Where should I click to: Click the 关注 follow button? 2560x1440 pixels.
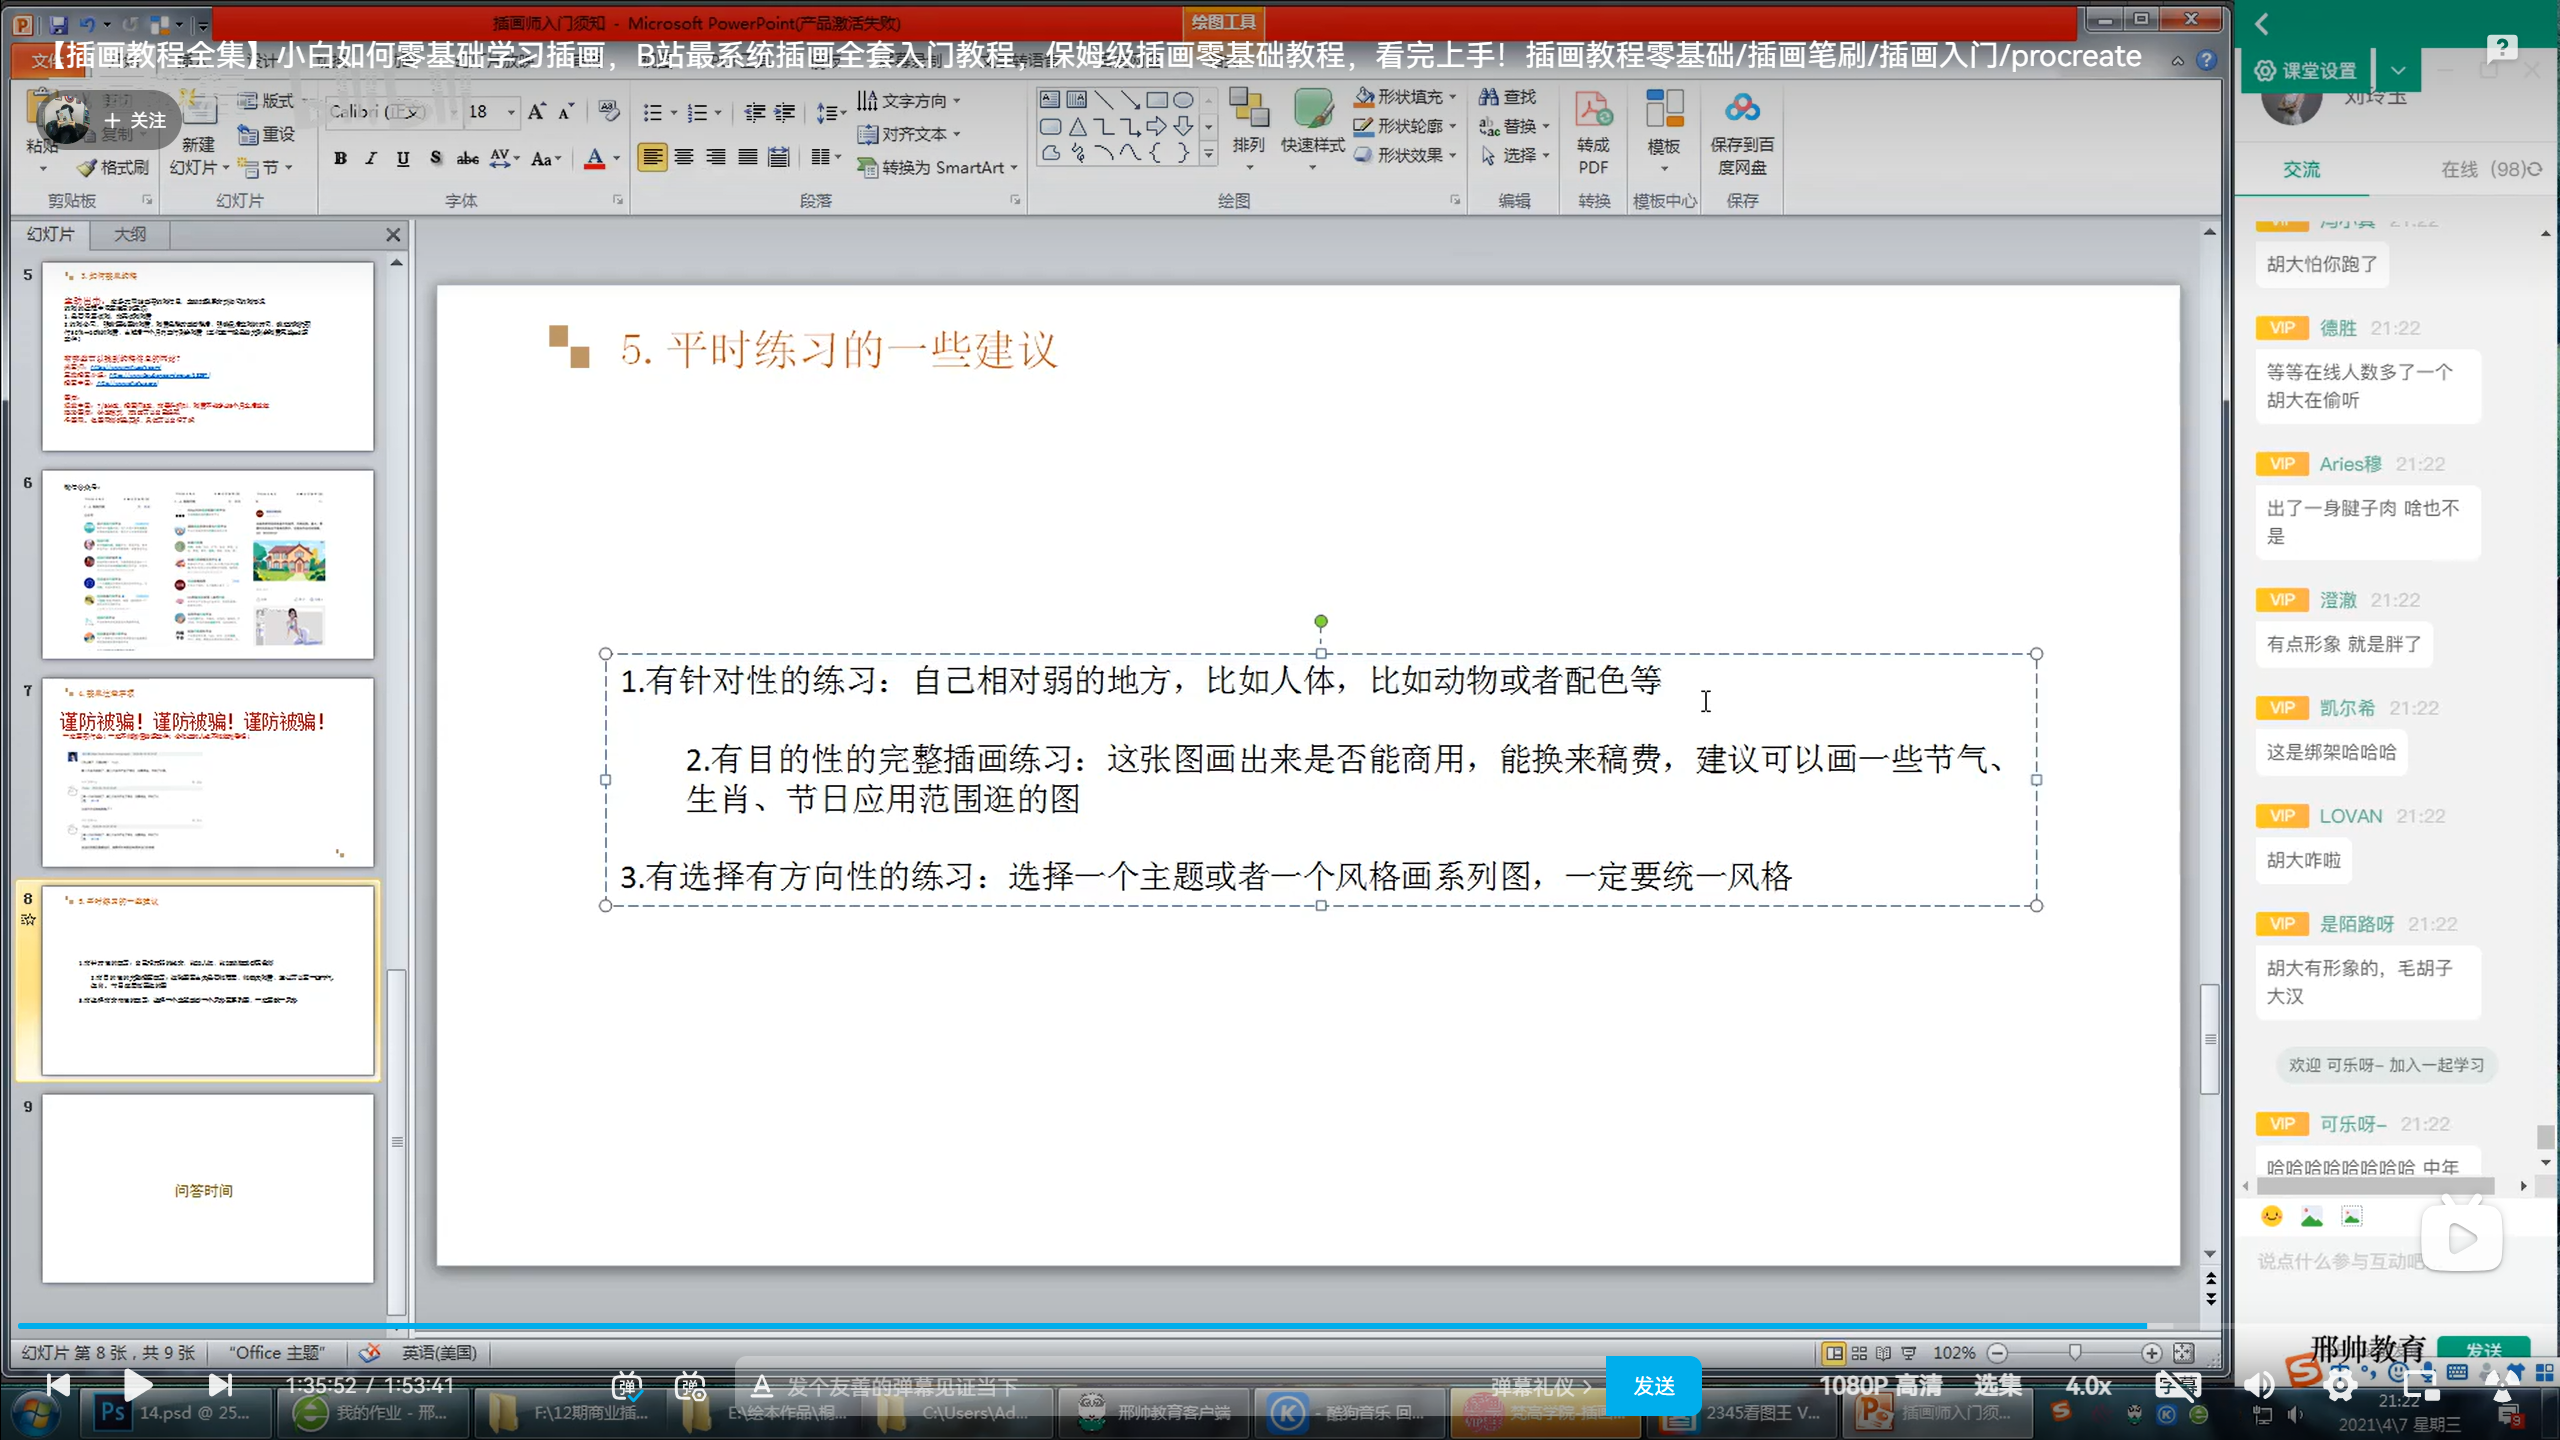pos(136,121)
